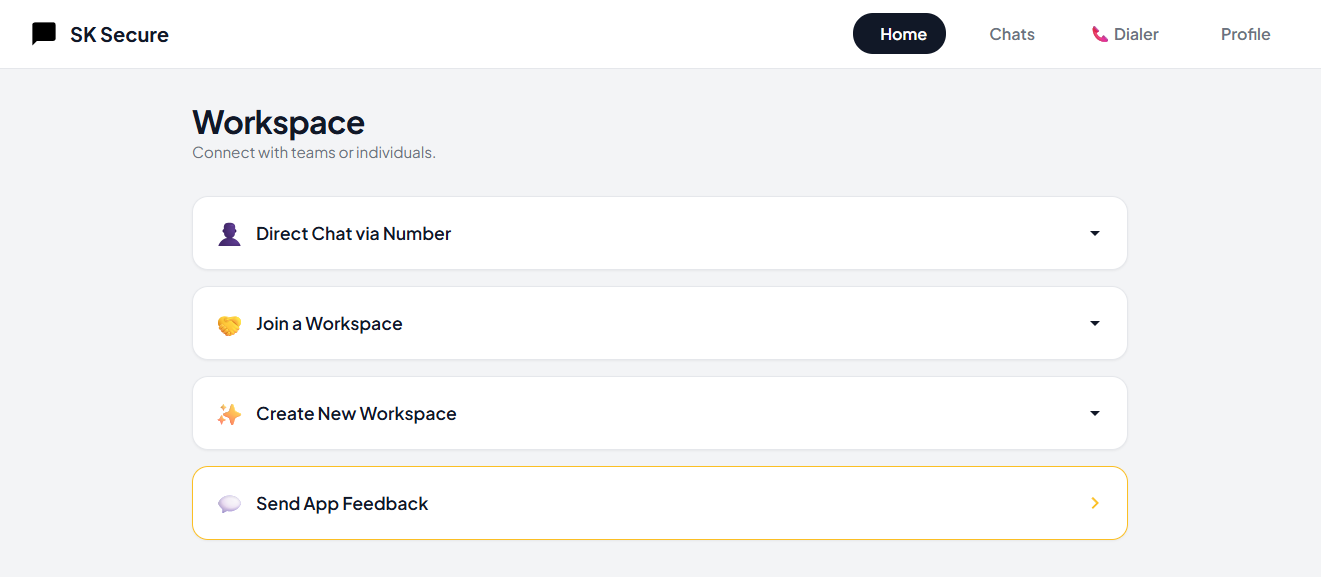Click the person silhouette icon for Direct Chat
Image resolution: width=1321 pixels, height=577 pixels.
point(229,234)
